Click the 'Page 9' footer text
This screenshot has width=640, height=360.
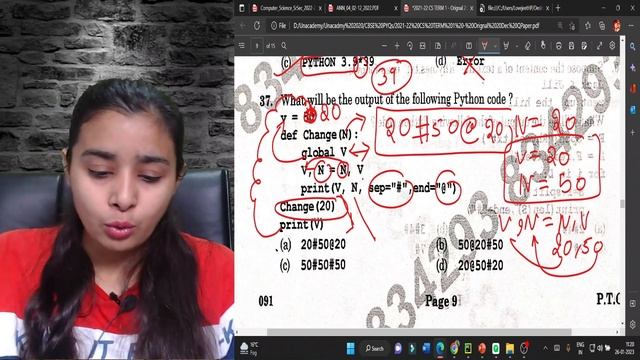[442, 301]
